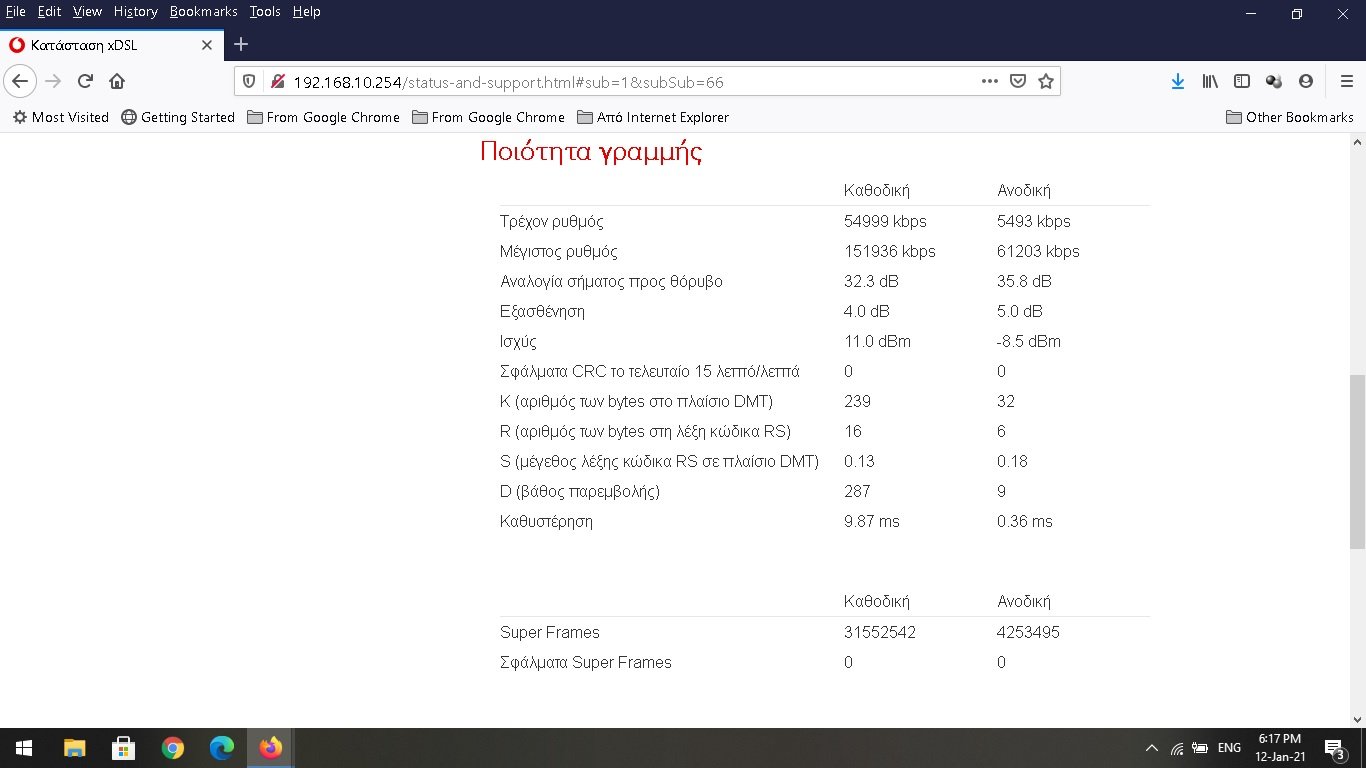Viewport: 1366px width, 768px height.
Task: Open the first From Google Chrome folder
Action: click(323, 117)
